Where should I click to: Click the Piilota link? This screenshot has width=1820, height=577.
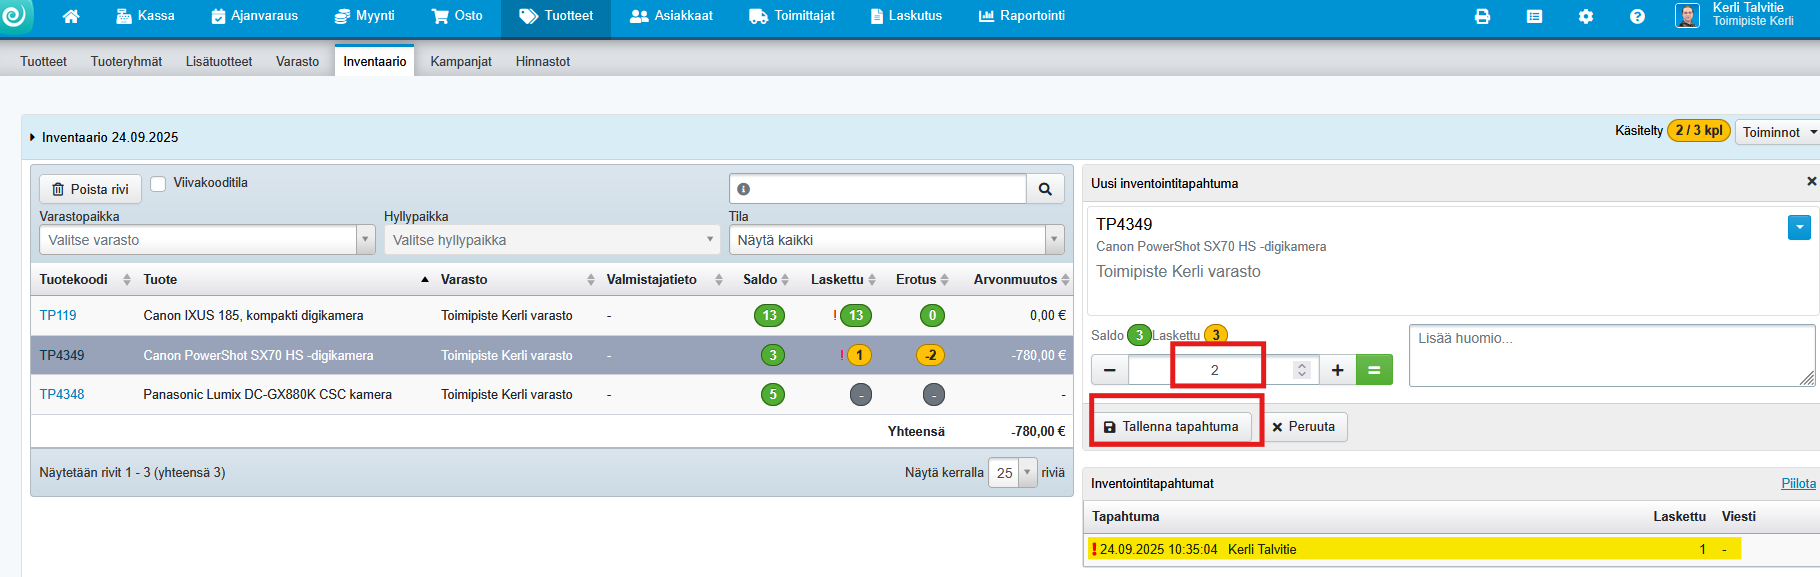[1797, 484]
